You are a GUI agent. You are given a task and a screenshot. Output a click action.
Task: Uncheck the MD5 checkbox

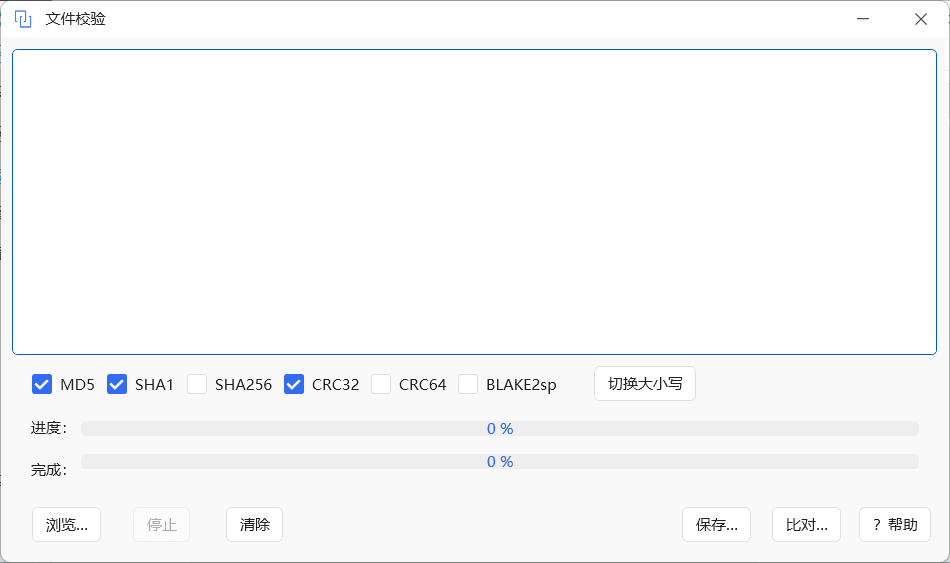click(42, 384)
